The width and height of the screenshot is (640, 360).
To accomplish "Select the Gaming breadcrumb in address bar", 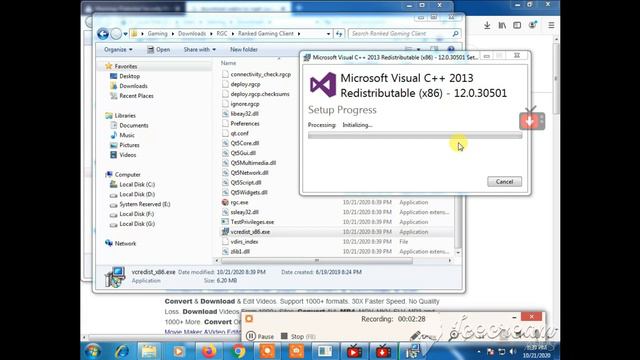I will 158,33.
